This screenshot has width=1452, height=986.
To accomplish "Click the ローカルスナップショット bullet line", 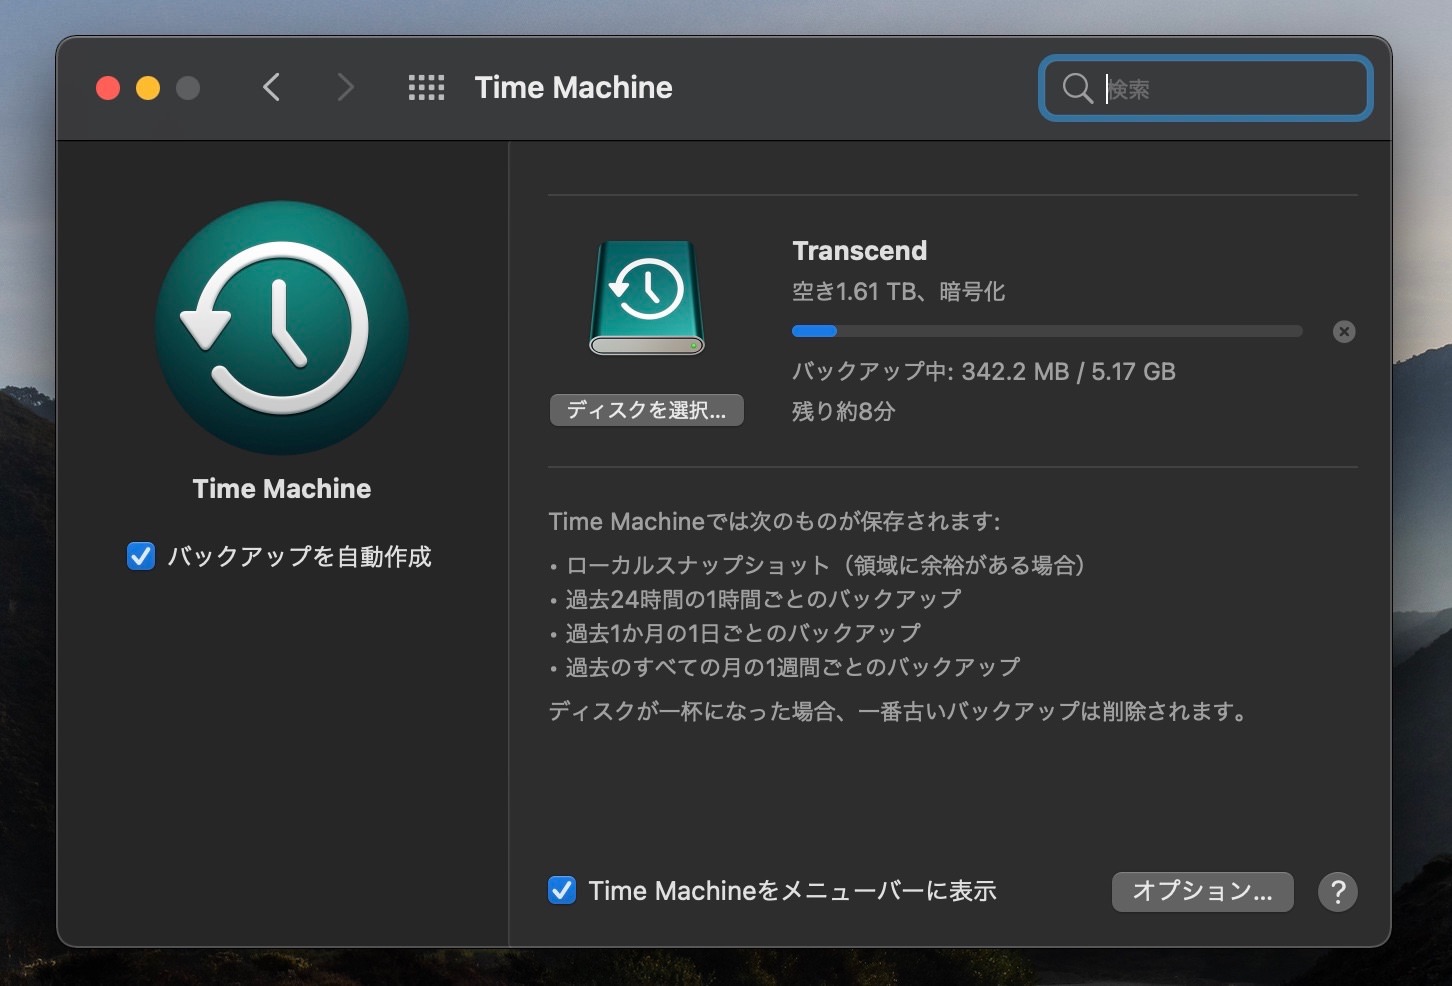I will [819, 565].
